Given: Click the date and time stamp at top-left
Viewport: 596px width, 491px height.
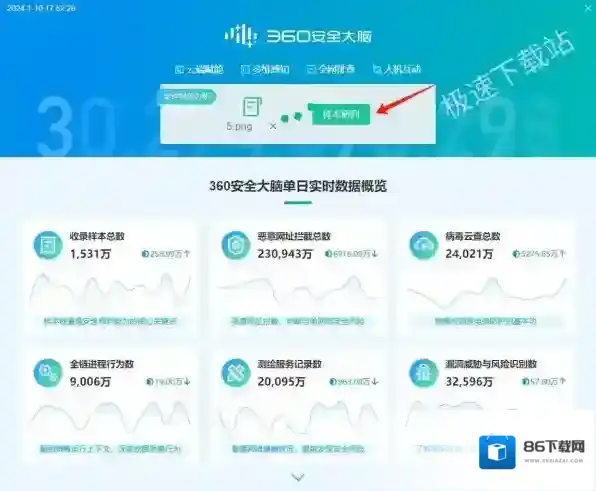Looking at the screenshot, I should coord(41,8).
